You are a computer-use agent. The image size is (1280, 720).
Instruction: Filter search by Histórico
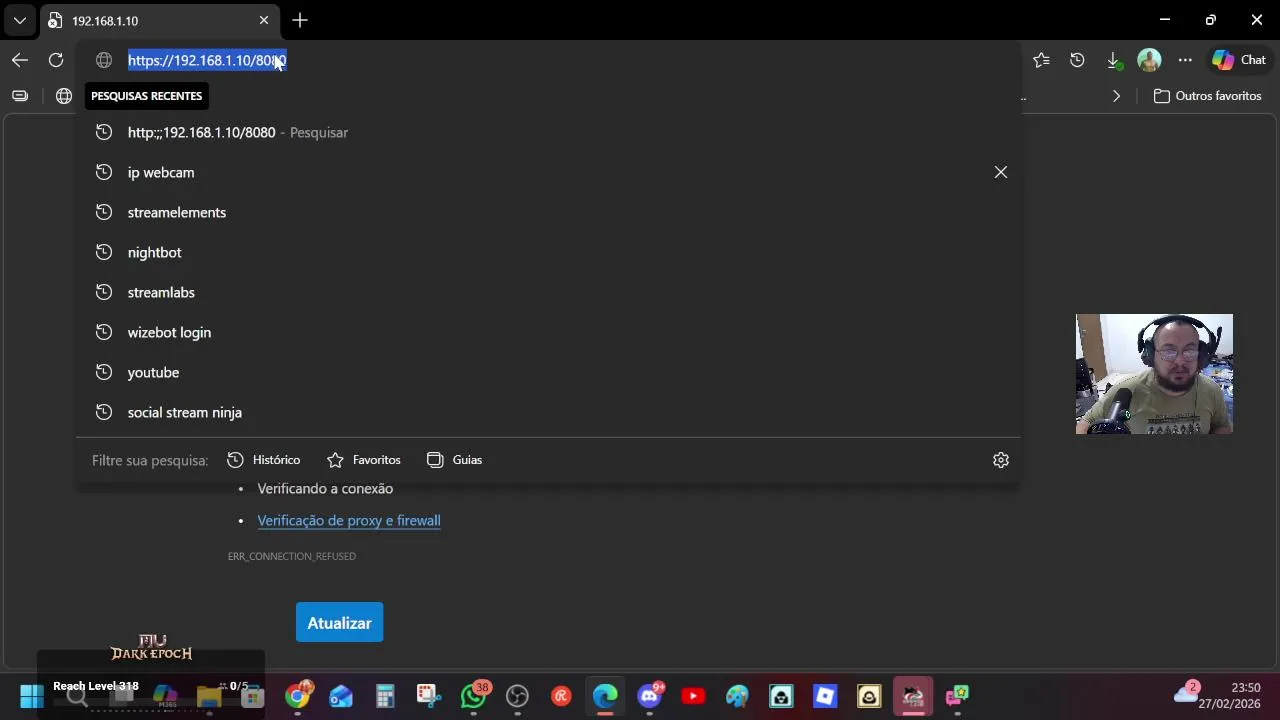(263, 460)
